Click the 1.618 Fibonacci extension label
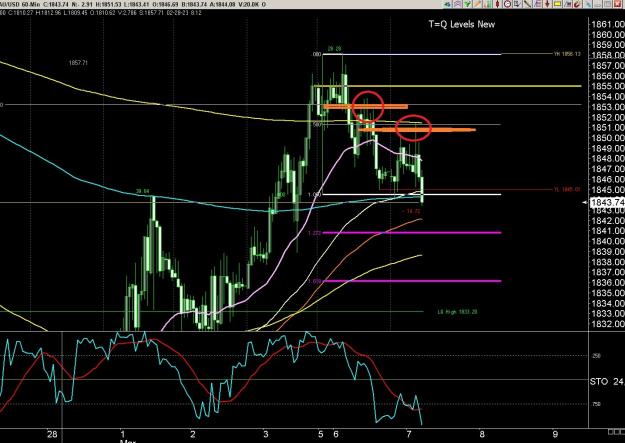Viewport: 625px width, 443px height. coord(314,281)
